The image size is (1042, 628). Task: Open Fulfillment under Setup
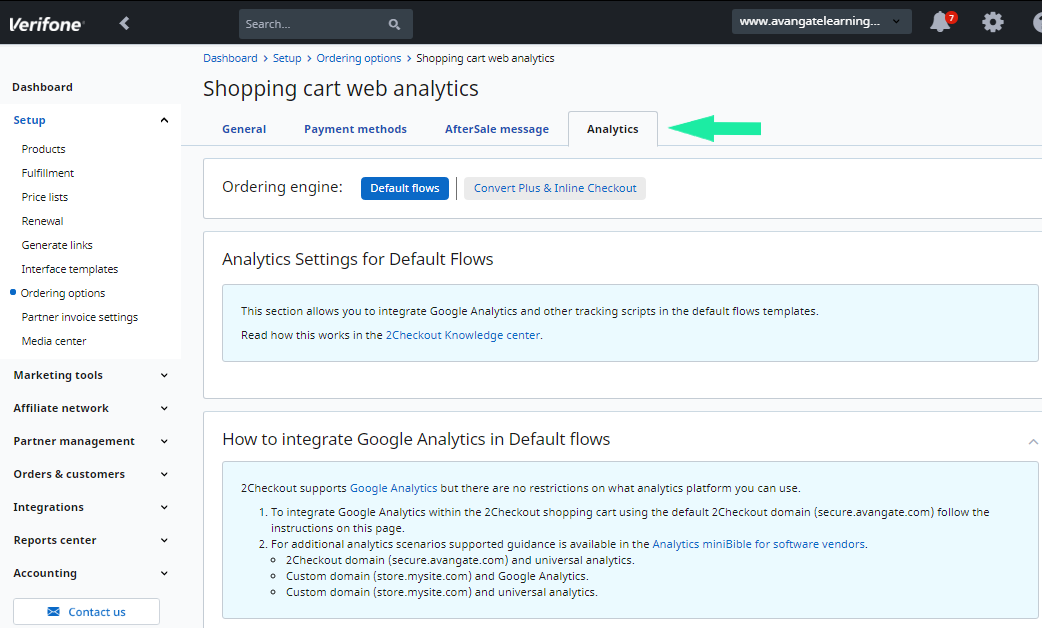(48, 173)
